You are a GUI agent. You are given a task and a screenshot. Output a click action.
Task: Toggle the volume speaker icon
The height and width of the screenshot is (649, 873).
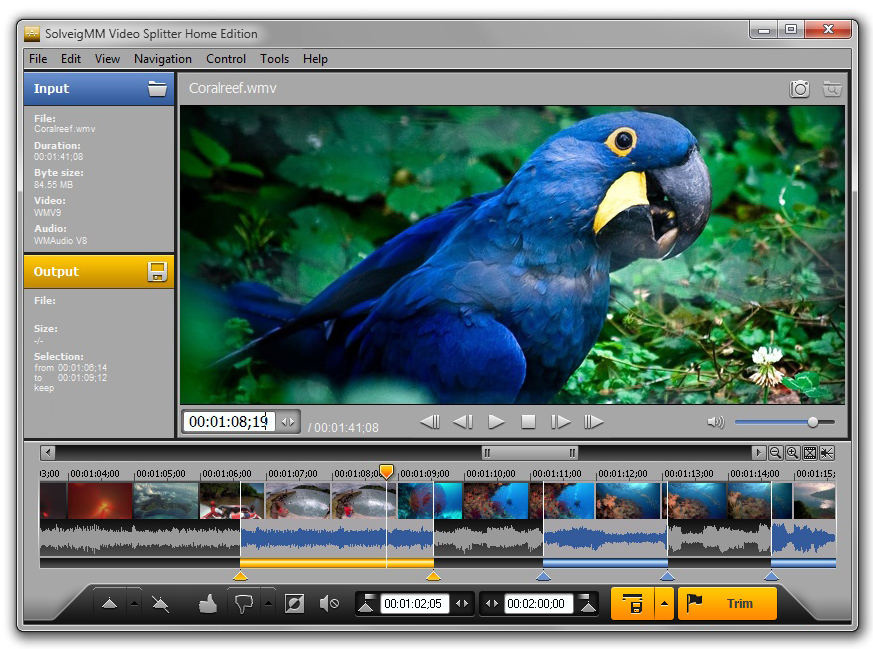[715, 422]
